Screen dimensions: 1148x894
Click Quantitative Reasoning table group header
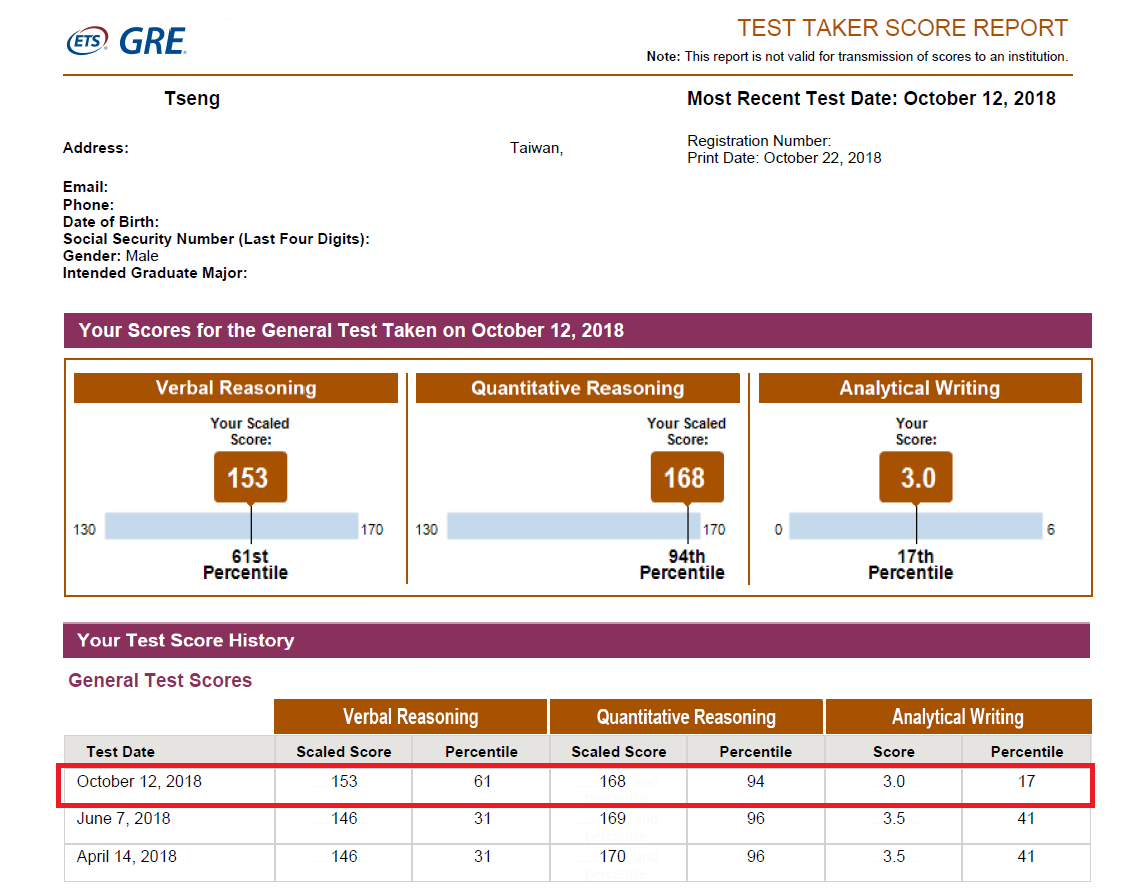click(x=686, y=717)
